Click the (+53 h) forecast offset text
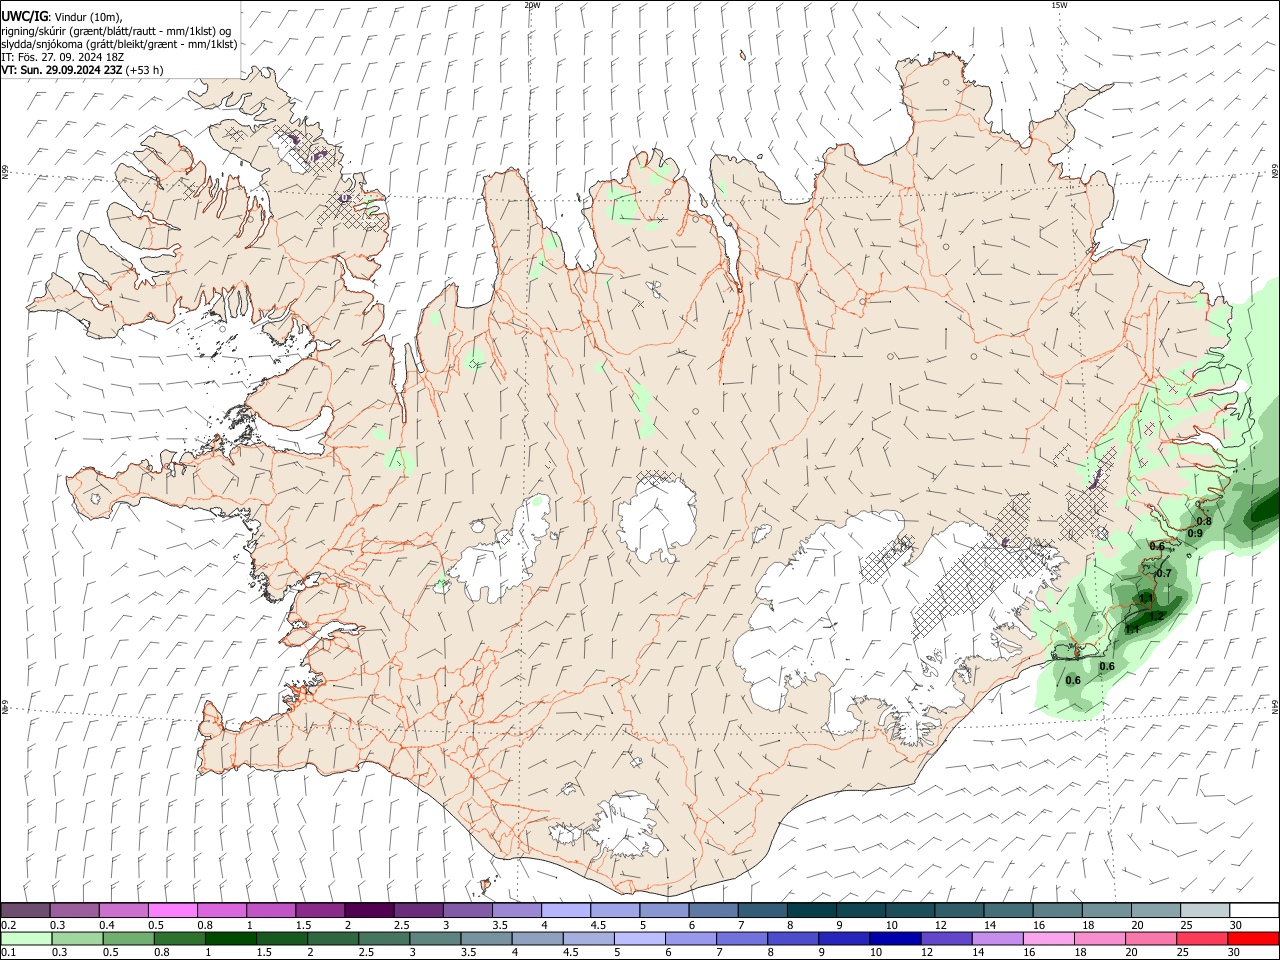Viewport: 1280px width, 960px height. tap(145, 70)
